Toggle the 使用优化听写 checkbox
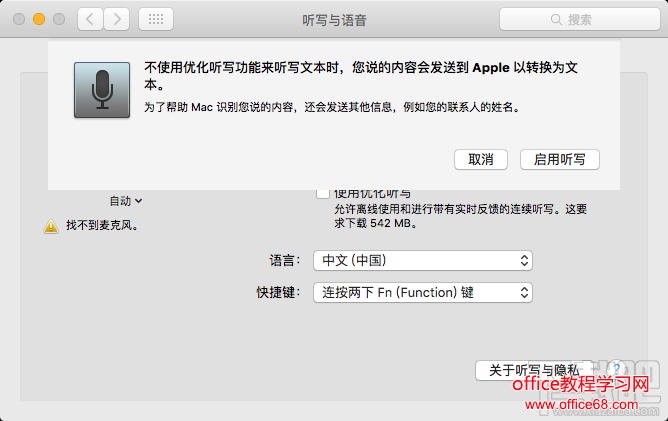 (x=322, y=194)
